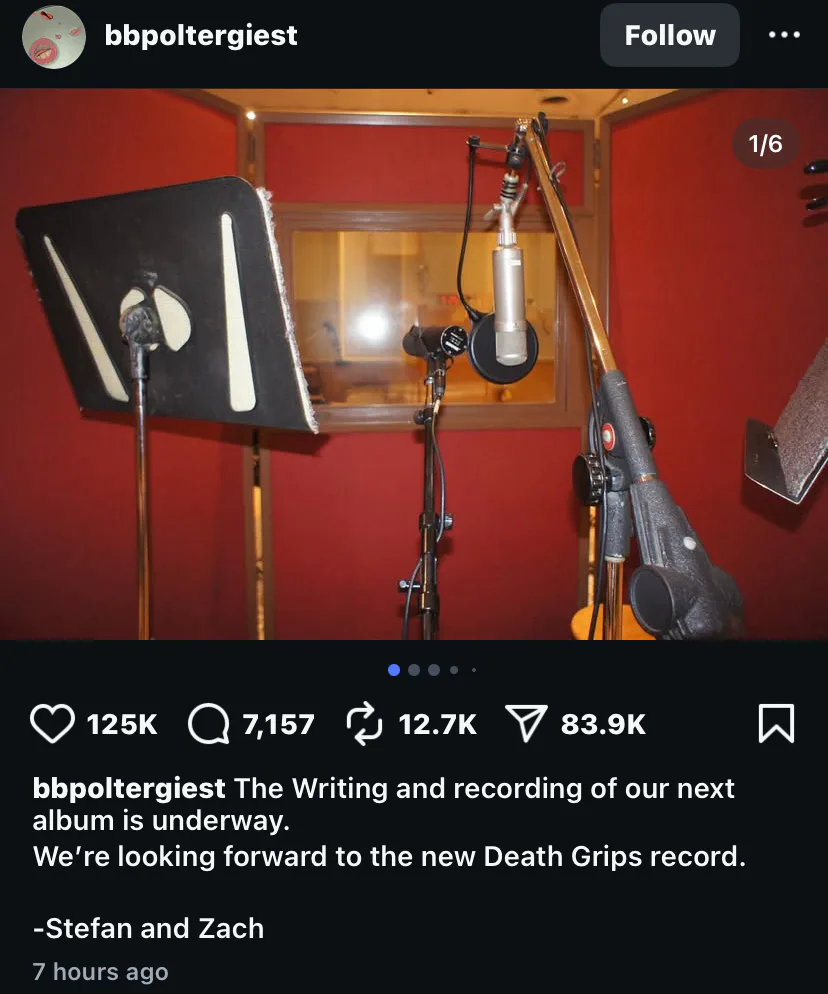This screenshot has width=828, height=994.
Task: Repost using the arrows loop icon
Action: pos(365,723)
